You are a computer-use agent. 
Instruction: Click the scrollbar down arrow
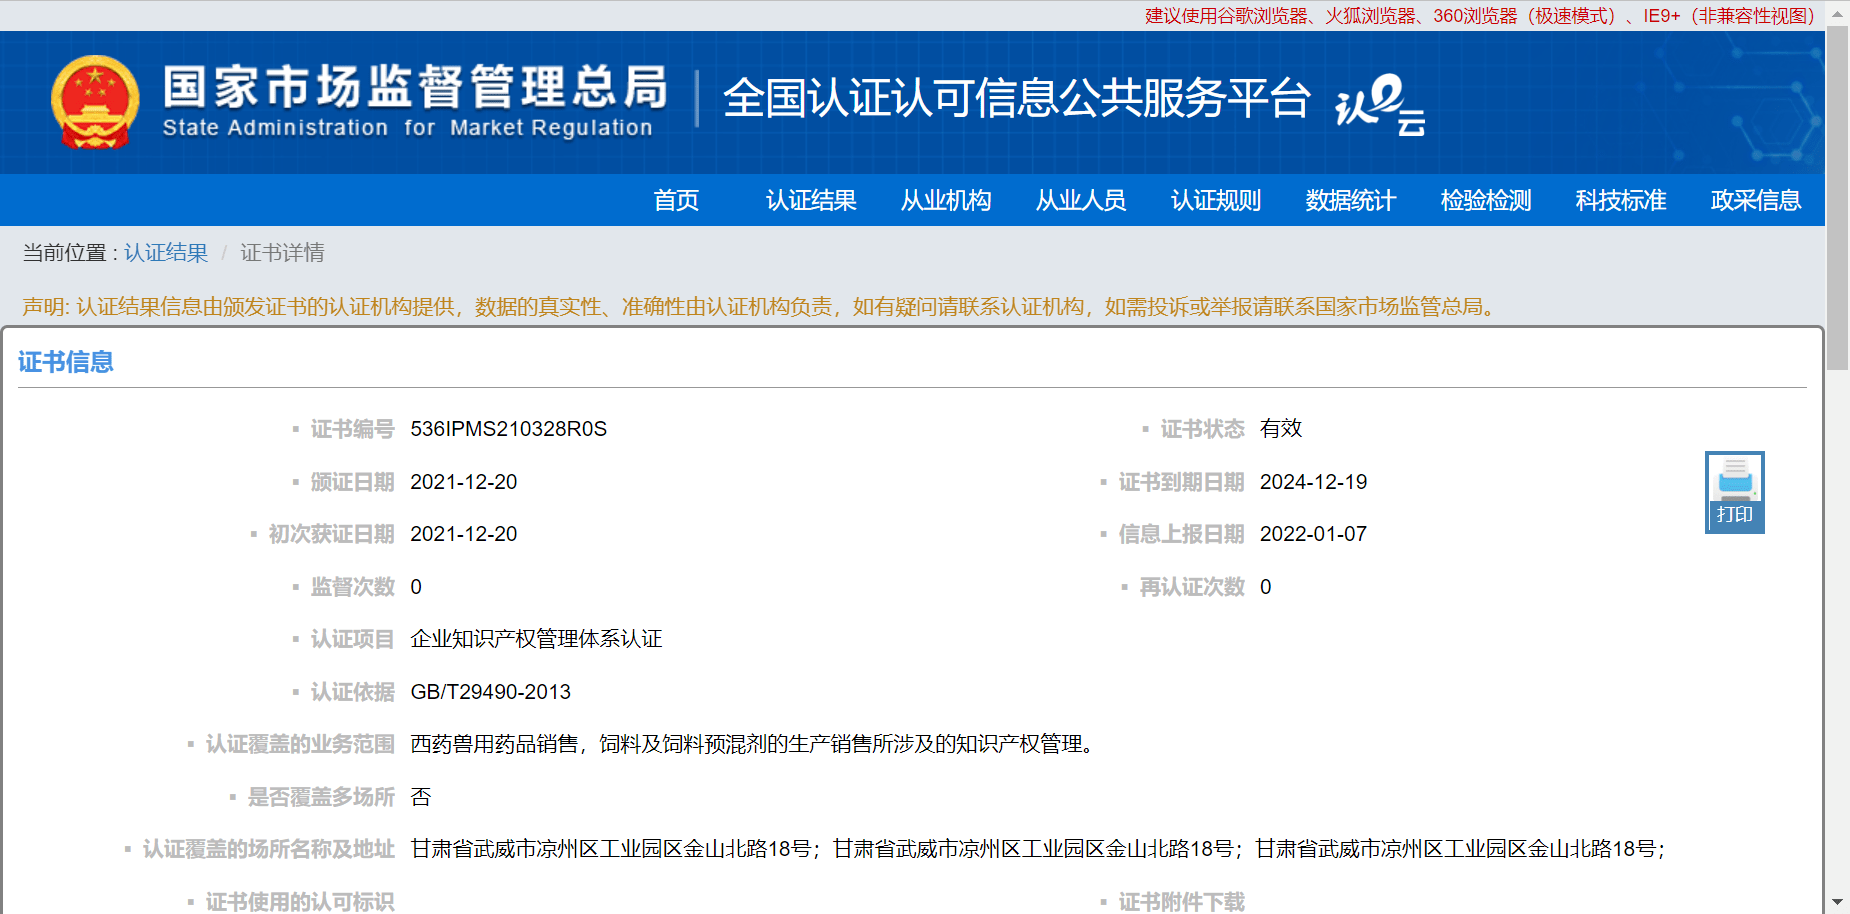point(1837,902)
